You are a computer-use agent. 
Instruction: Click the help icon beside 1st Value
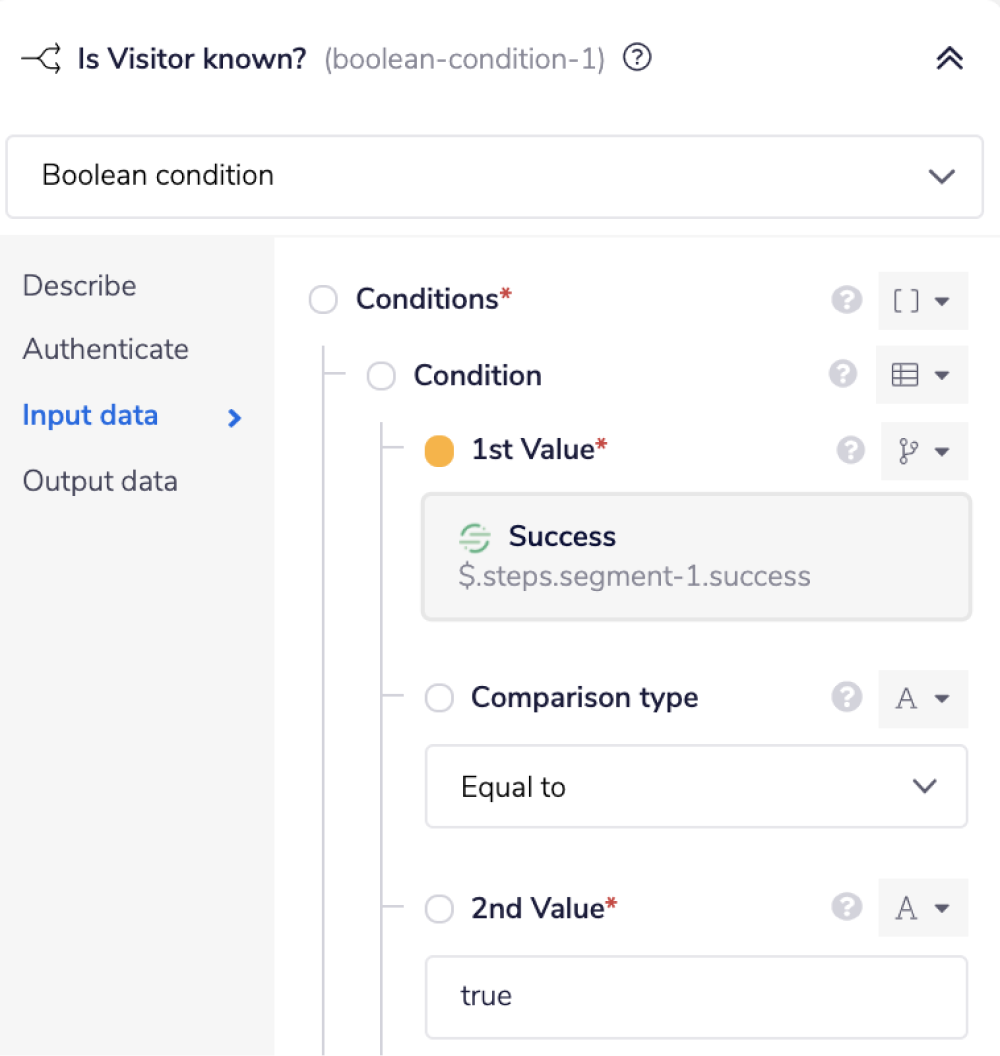[x=851, y=450]
